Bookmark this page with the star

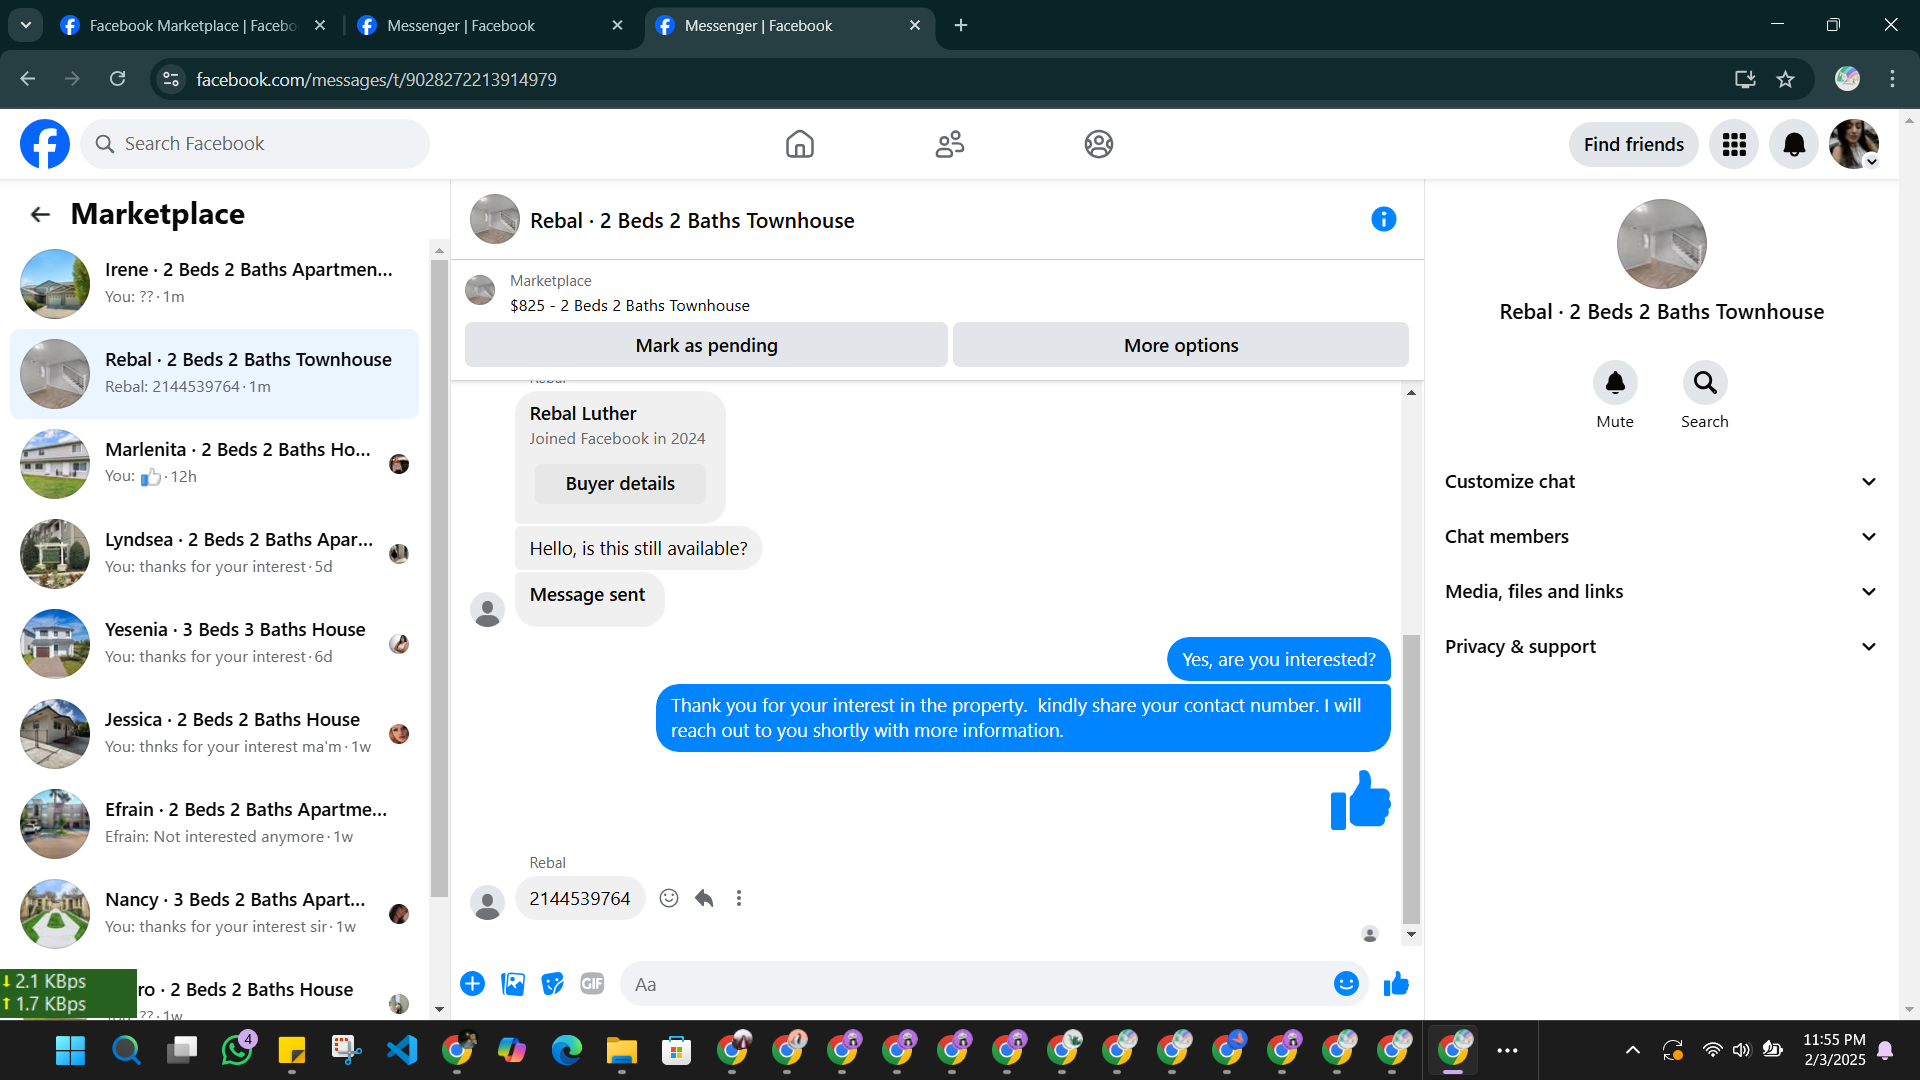1786,79
